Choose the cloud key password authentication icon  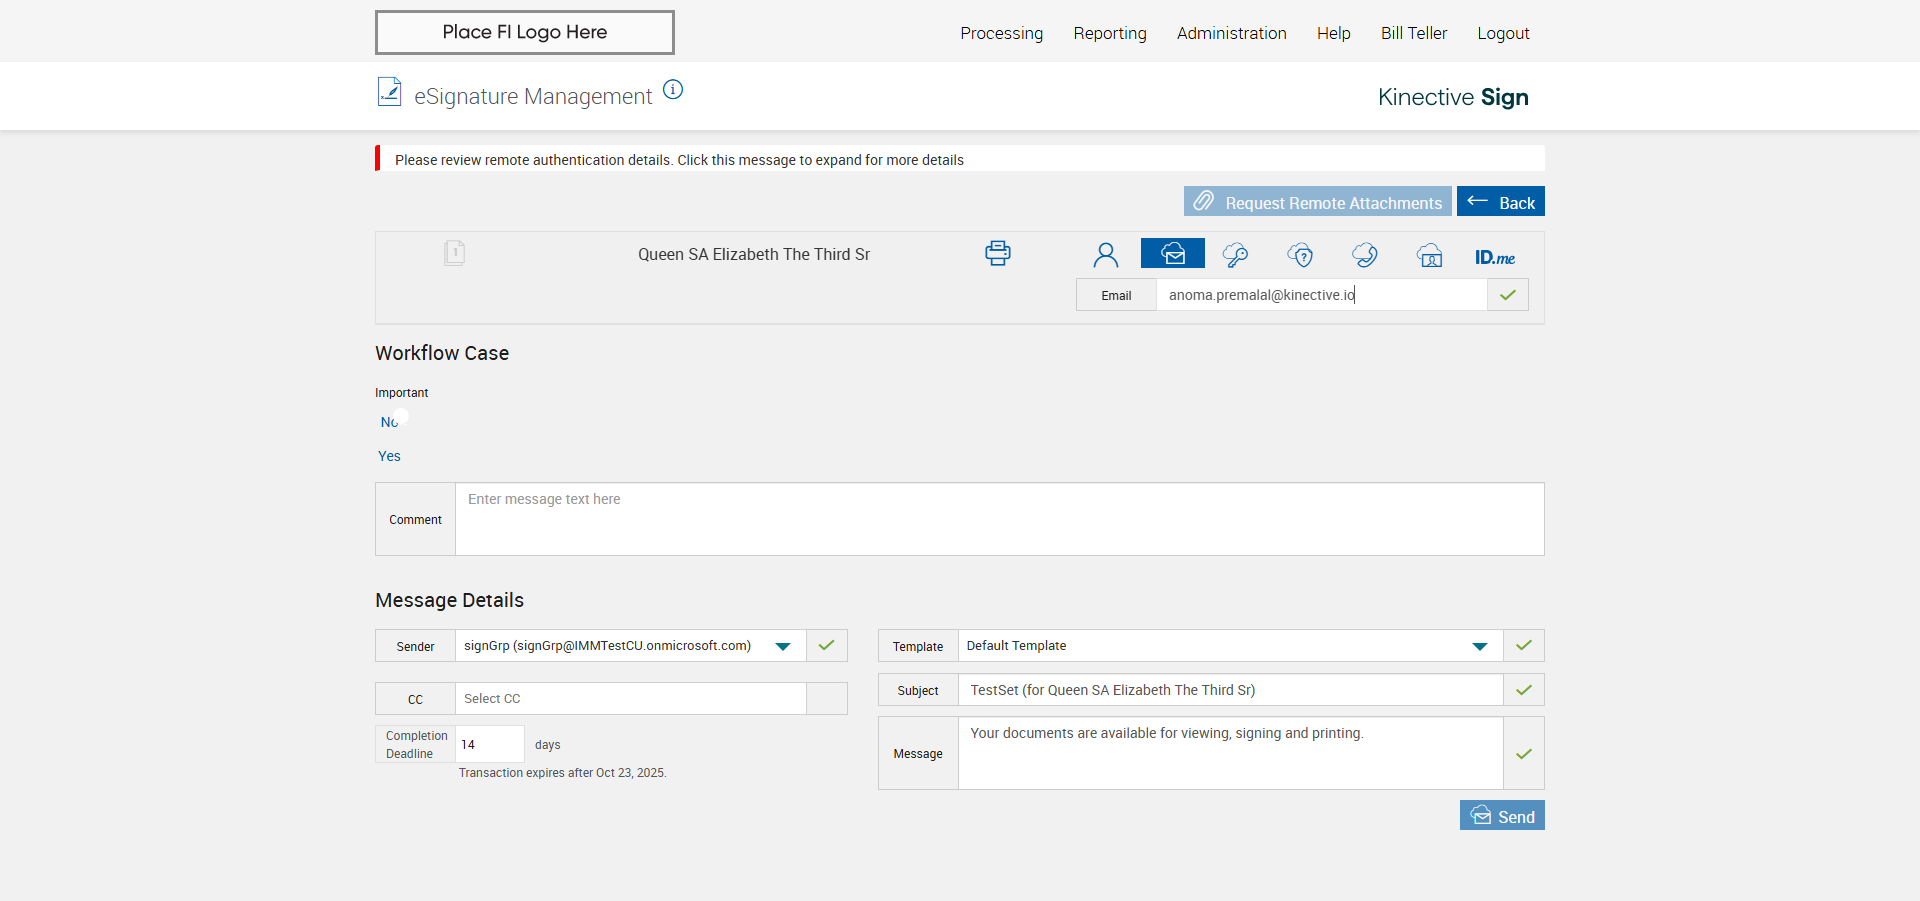click(1235, 255)
